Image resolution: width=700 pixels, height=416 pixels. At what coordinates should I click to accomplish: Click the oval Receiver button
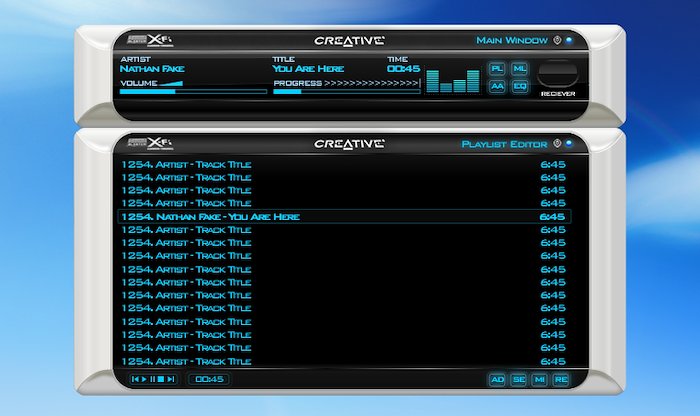[558, 73]
